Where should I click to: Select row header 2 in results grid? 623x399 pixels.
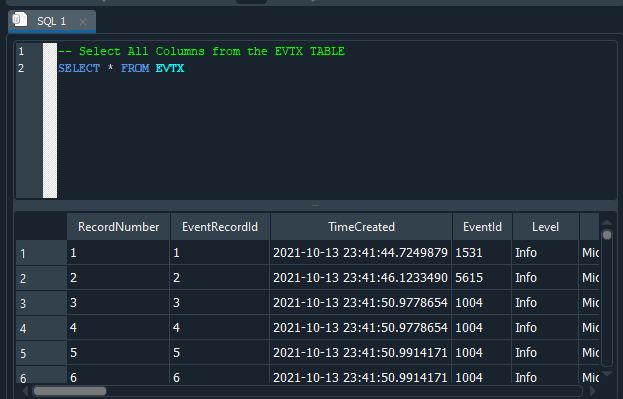[x=41, y=278]
